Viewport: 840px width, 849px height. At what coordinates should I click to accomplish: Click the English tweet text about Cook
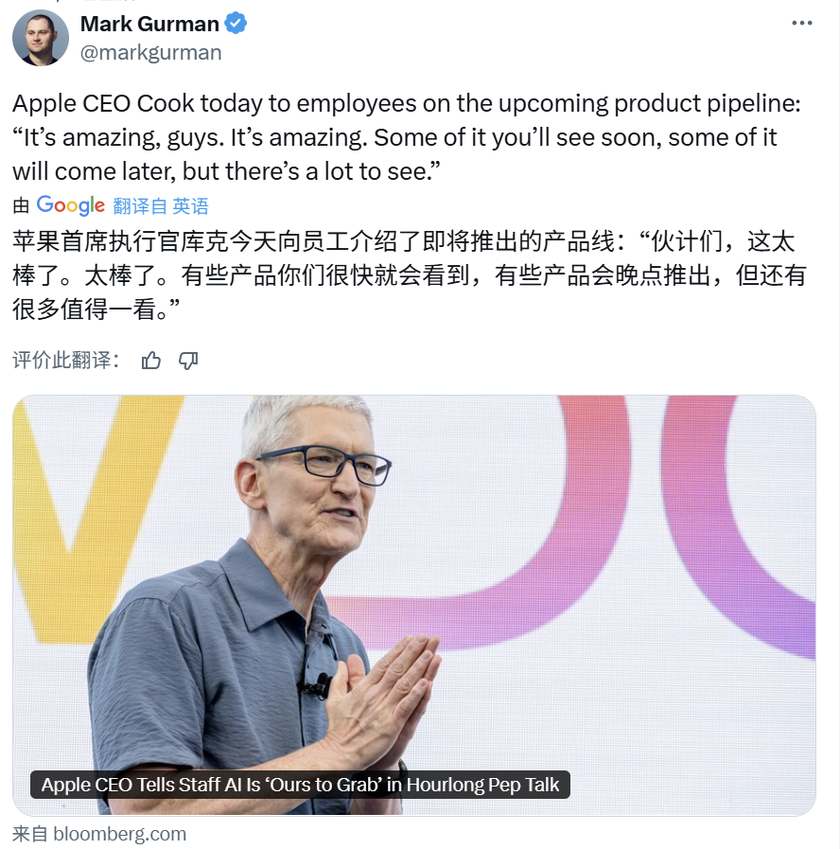406,138
